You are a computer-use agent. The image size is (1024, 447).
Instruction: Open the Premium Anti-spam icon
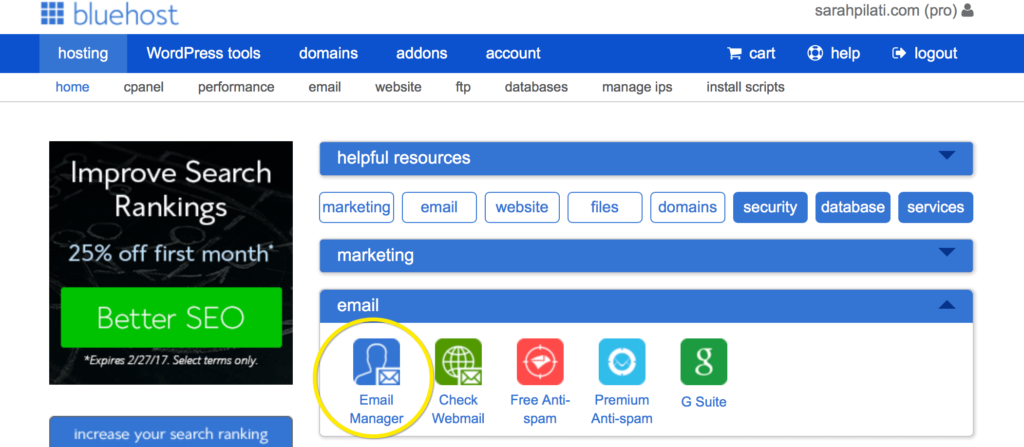click(622, 361)
